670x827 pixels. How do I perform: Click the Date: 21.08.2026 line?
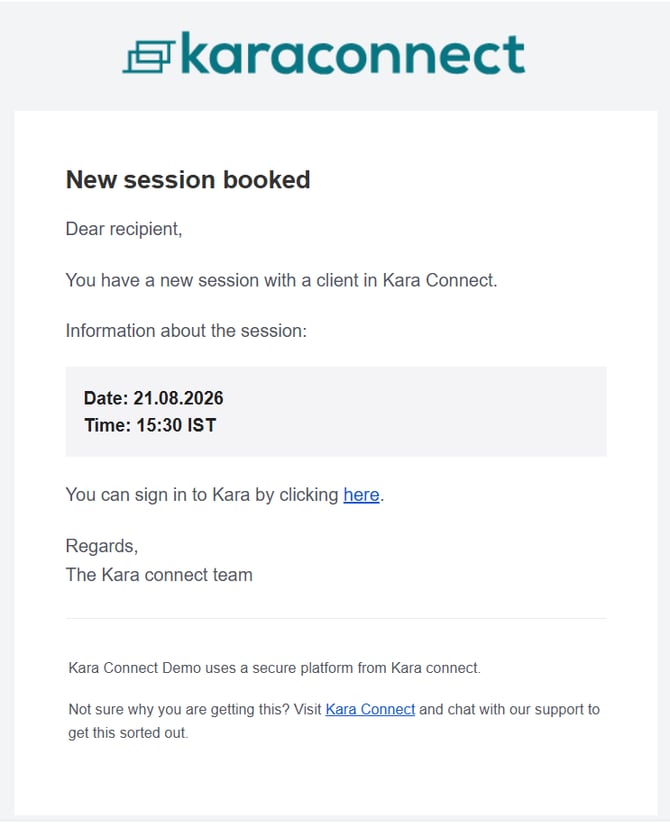(x=154, y=398)
